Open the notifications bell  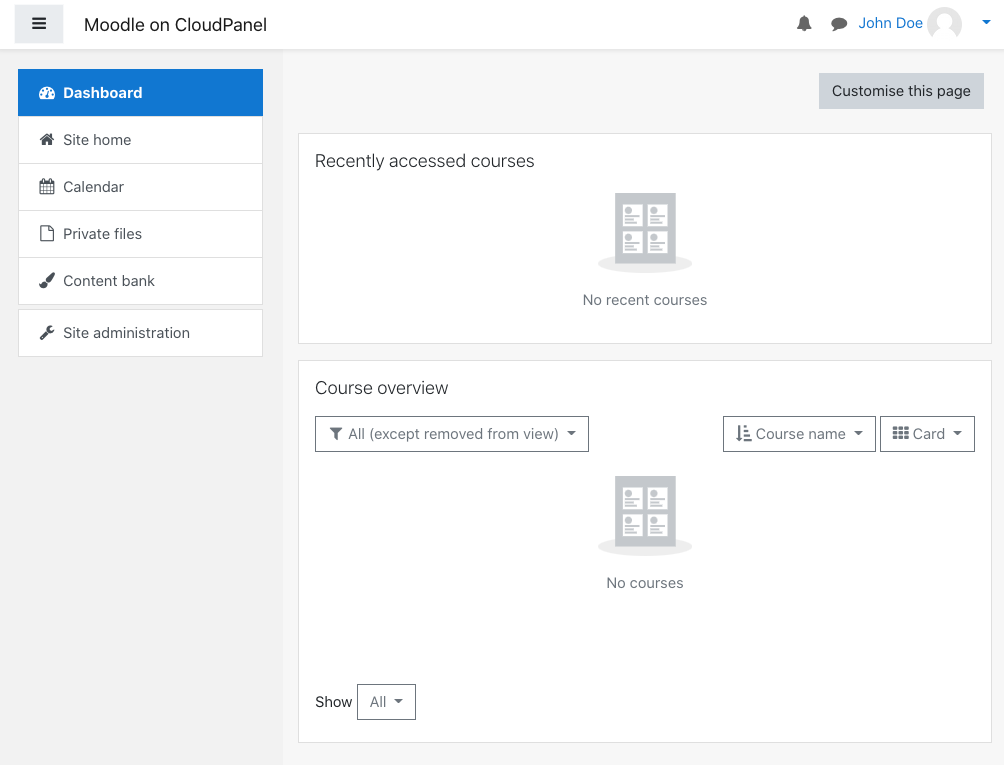(804, 24)
